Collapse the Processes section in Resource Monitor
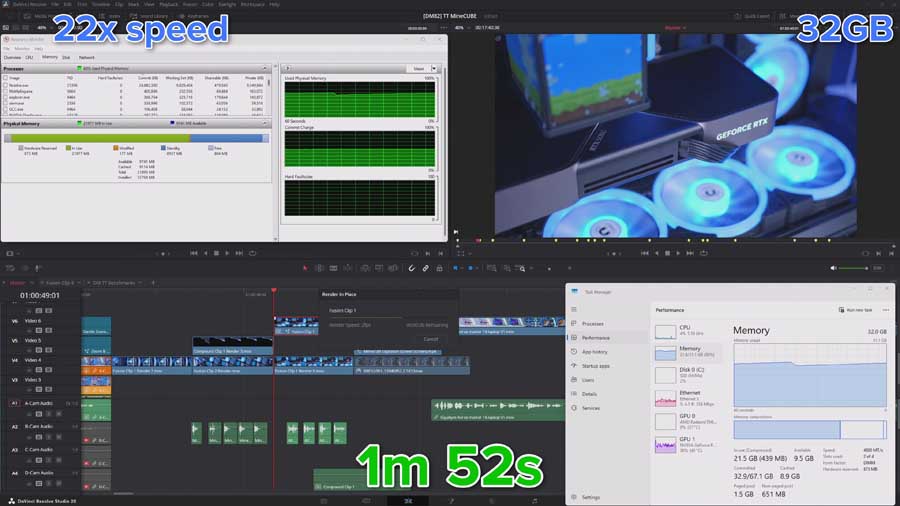Image resolution: width=900 pixels, height=506 pixels. (x=266, y=69)
